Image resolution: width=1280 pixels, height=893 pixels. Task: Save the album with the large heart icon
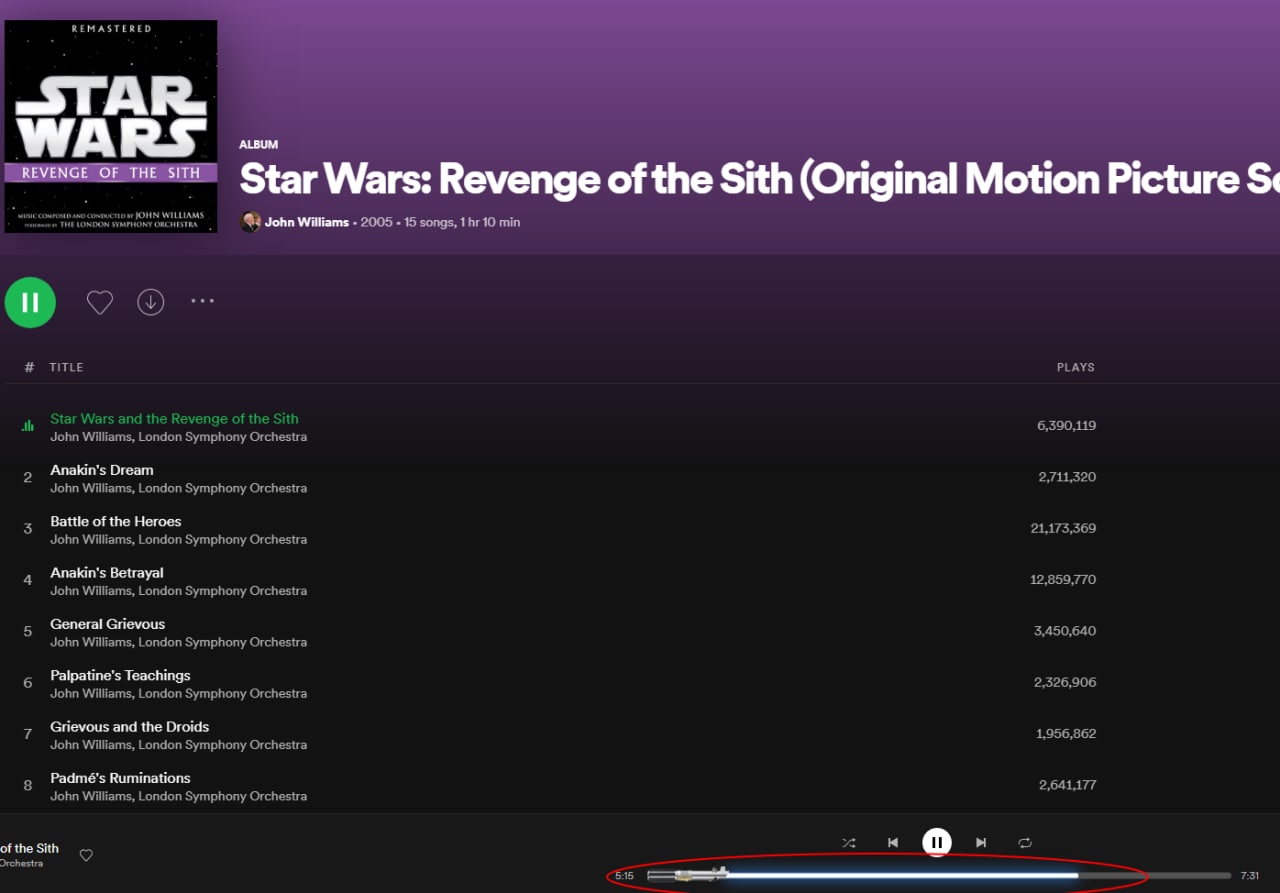click(100, 302)
